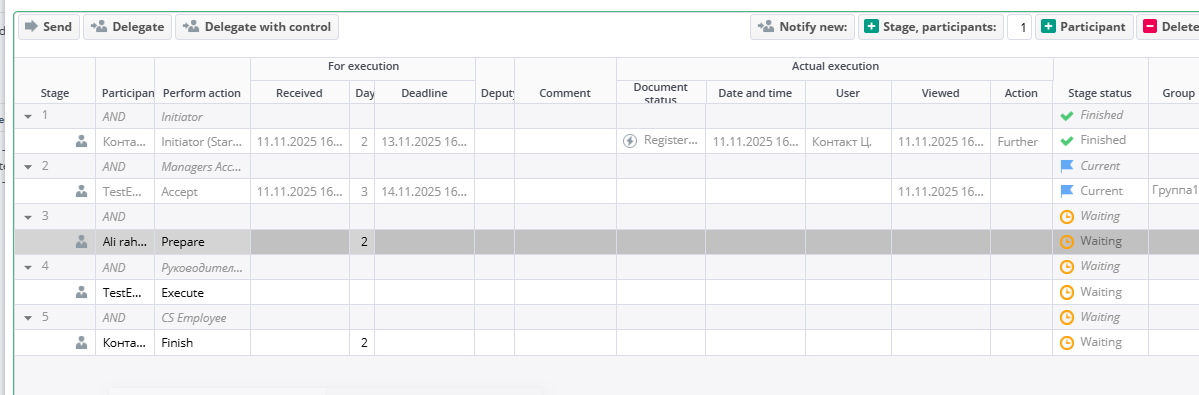Click the Руководител... stage label
This screenshot has height=395, width=1199.
tap(202, 267)
